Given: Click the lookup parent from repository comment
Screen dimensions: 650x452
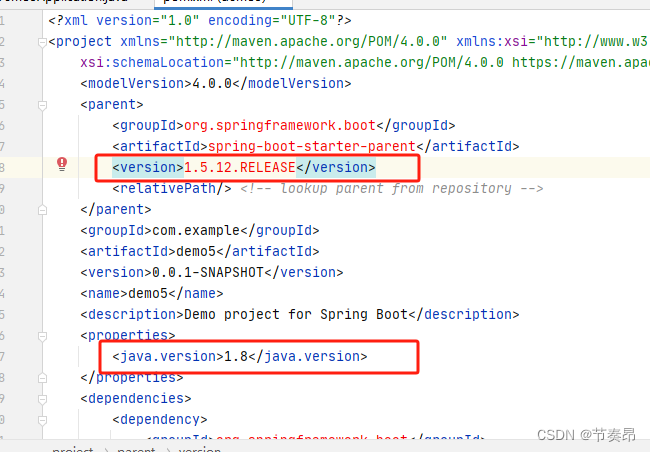Looking at the screenshot, I should coord(391,188).
